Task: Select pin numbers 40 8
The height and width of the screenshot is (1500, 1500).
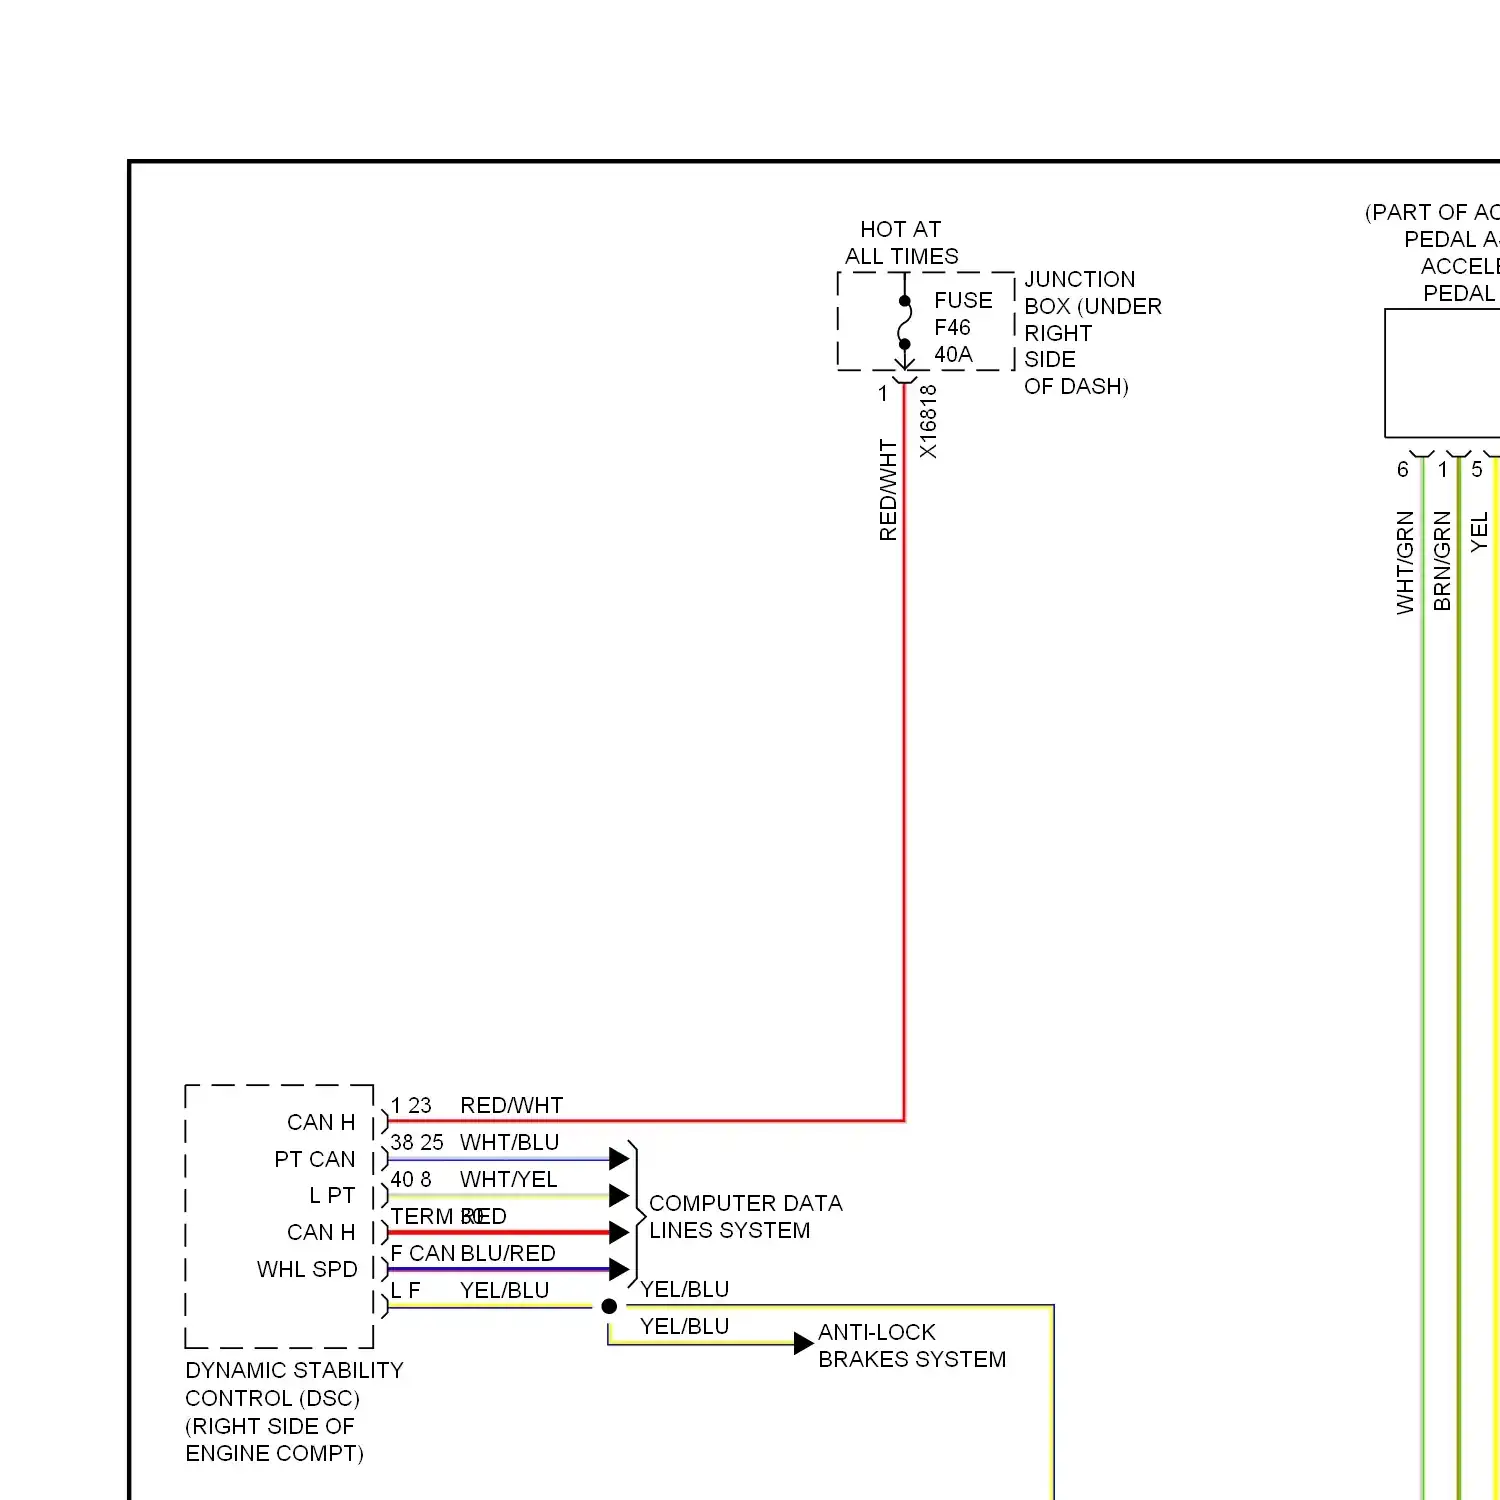Action: (411, 1179)
